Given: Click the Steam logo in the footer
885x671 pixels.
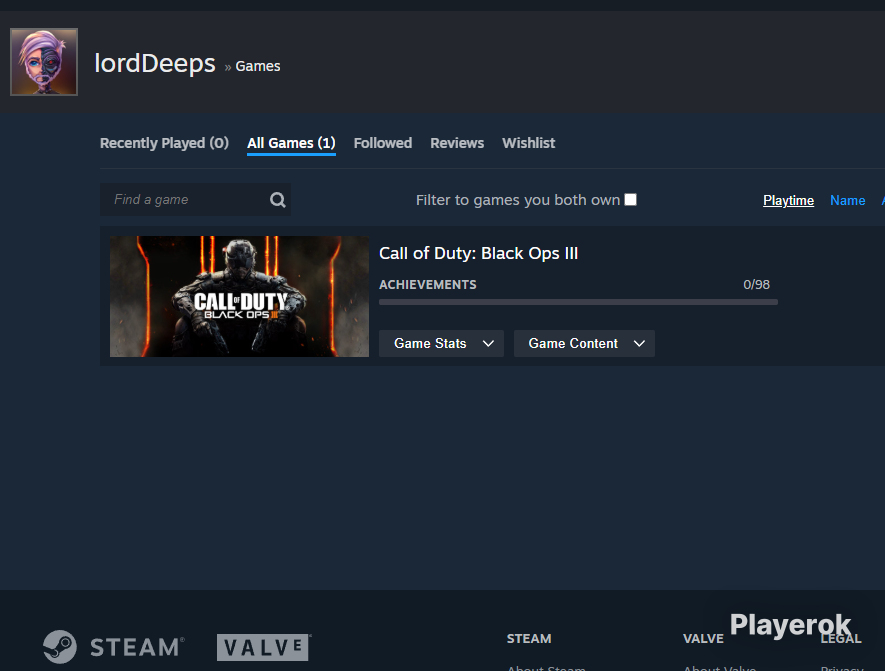Looking at the screenshot, I should point(114,647).
